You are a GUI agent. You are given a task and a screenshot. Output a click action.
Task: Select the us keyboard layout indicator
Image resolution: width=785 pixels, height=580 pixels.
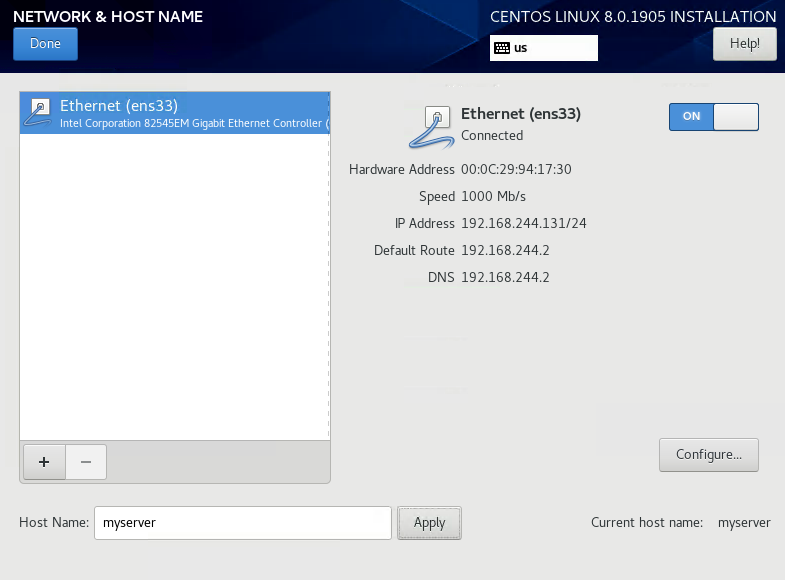[544, 48]
